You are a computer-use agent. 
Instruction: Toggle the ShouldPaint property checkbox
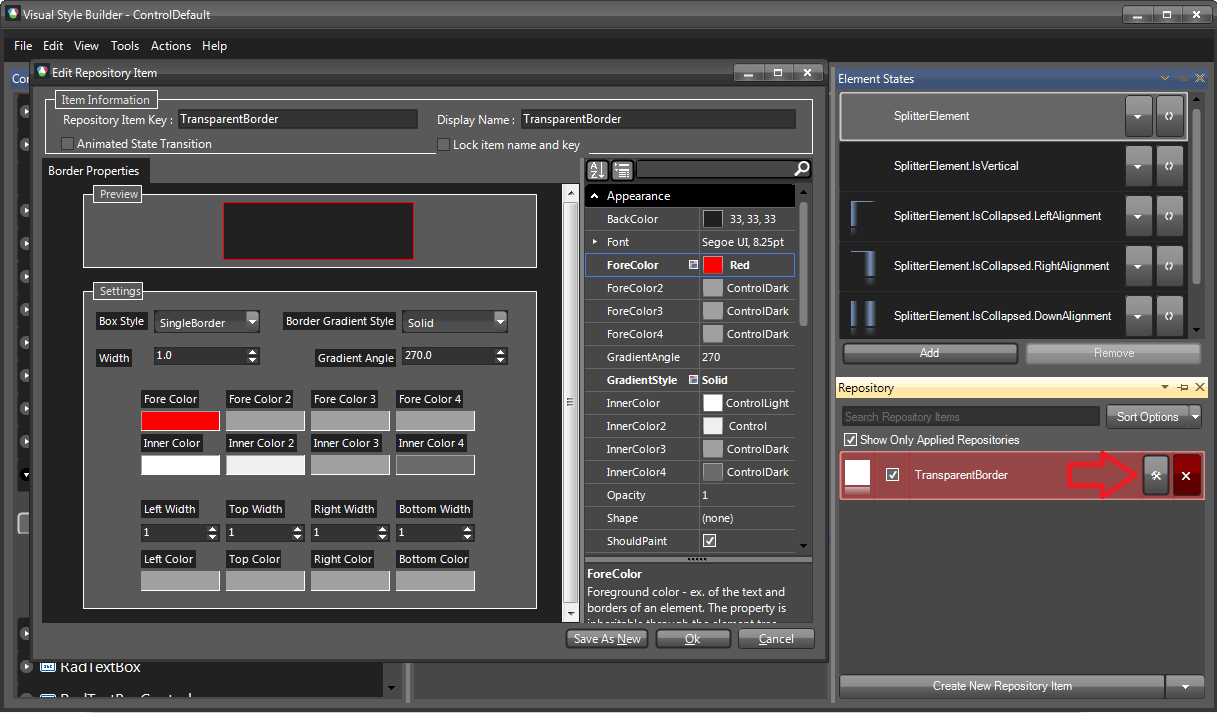[710, 541]
